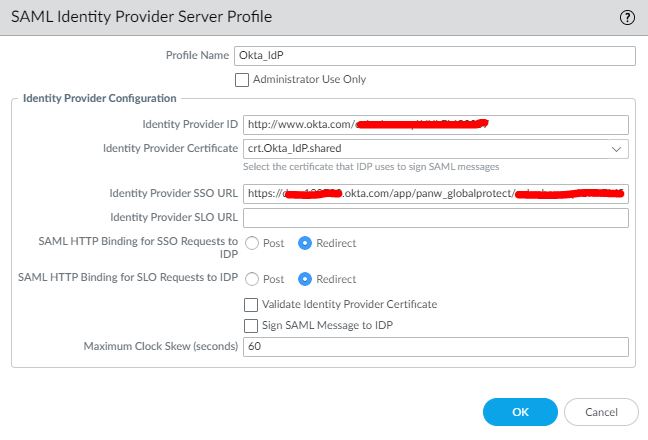The width and height of the screenshot is (648, 440).
Task: Click the Maximum Clock Skew field
Action: coord(435,347)
